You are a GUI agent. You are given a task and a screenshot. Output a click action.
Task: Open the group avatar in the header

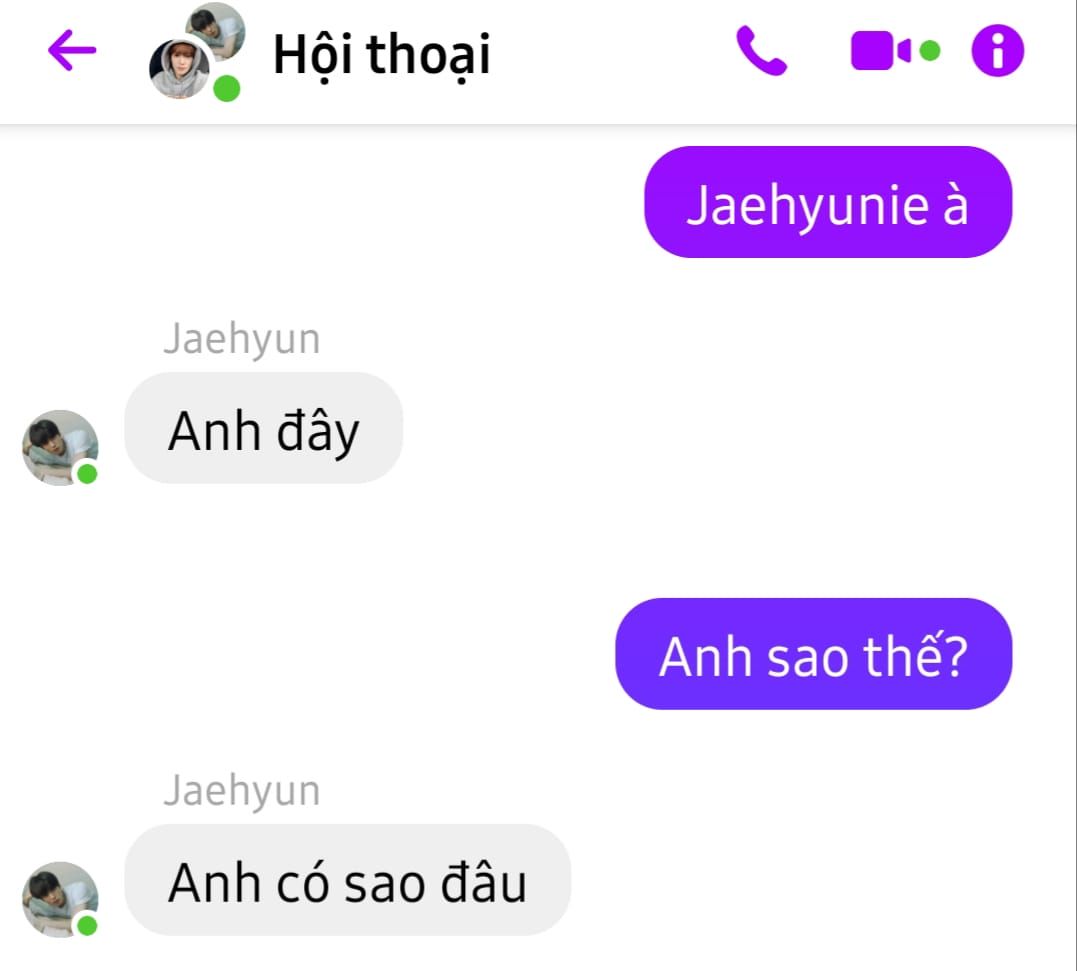pyautogui.click(x=197, y=52)
